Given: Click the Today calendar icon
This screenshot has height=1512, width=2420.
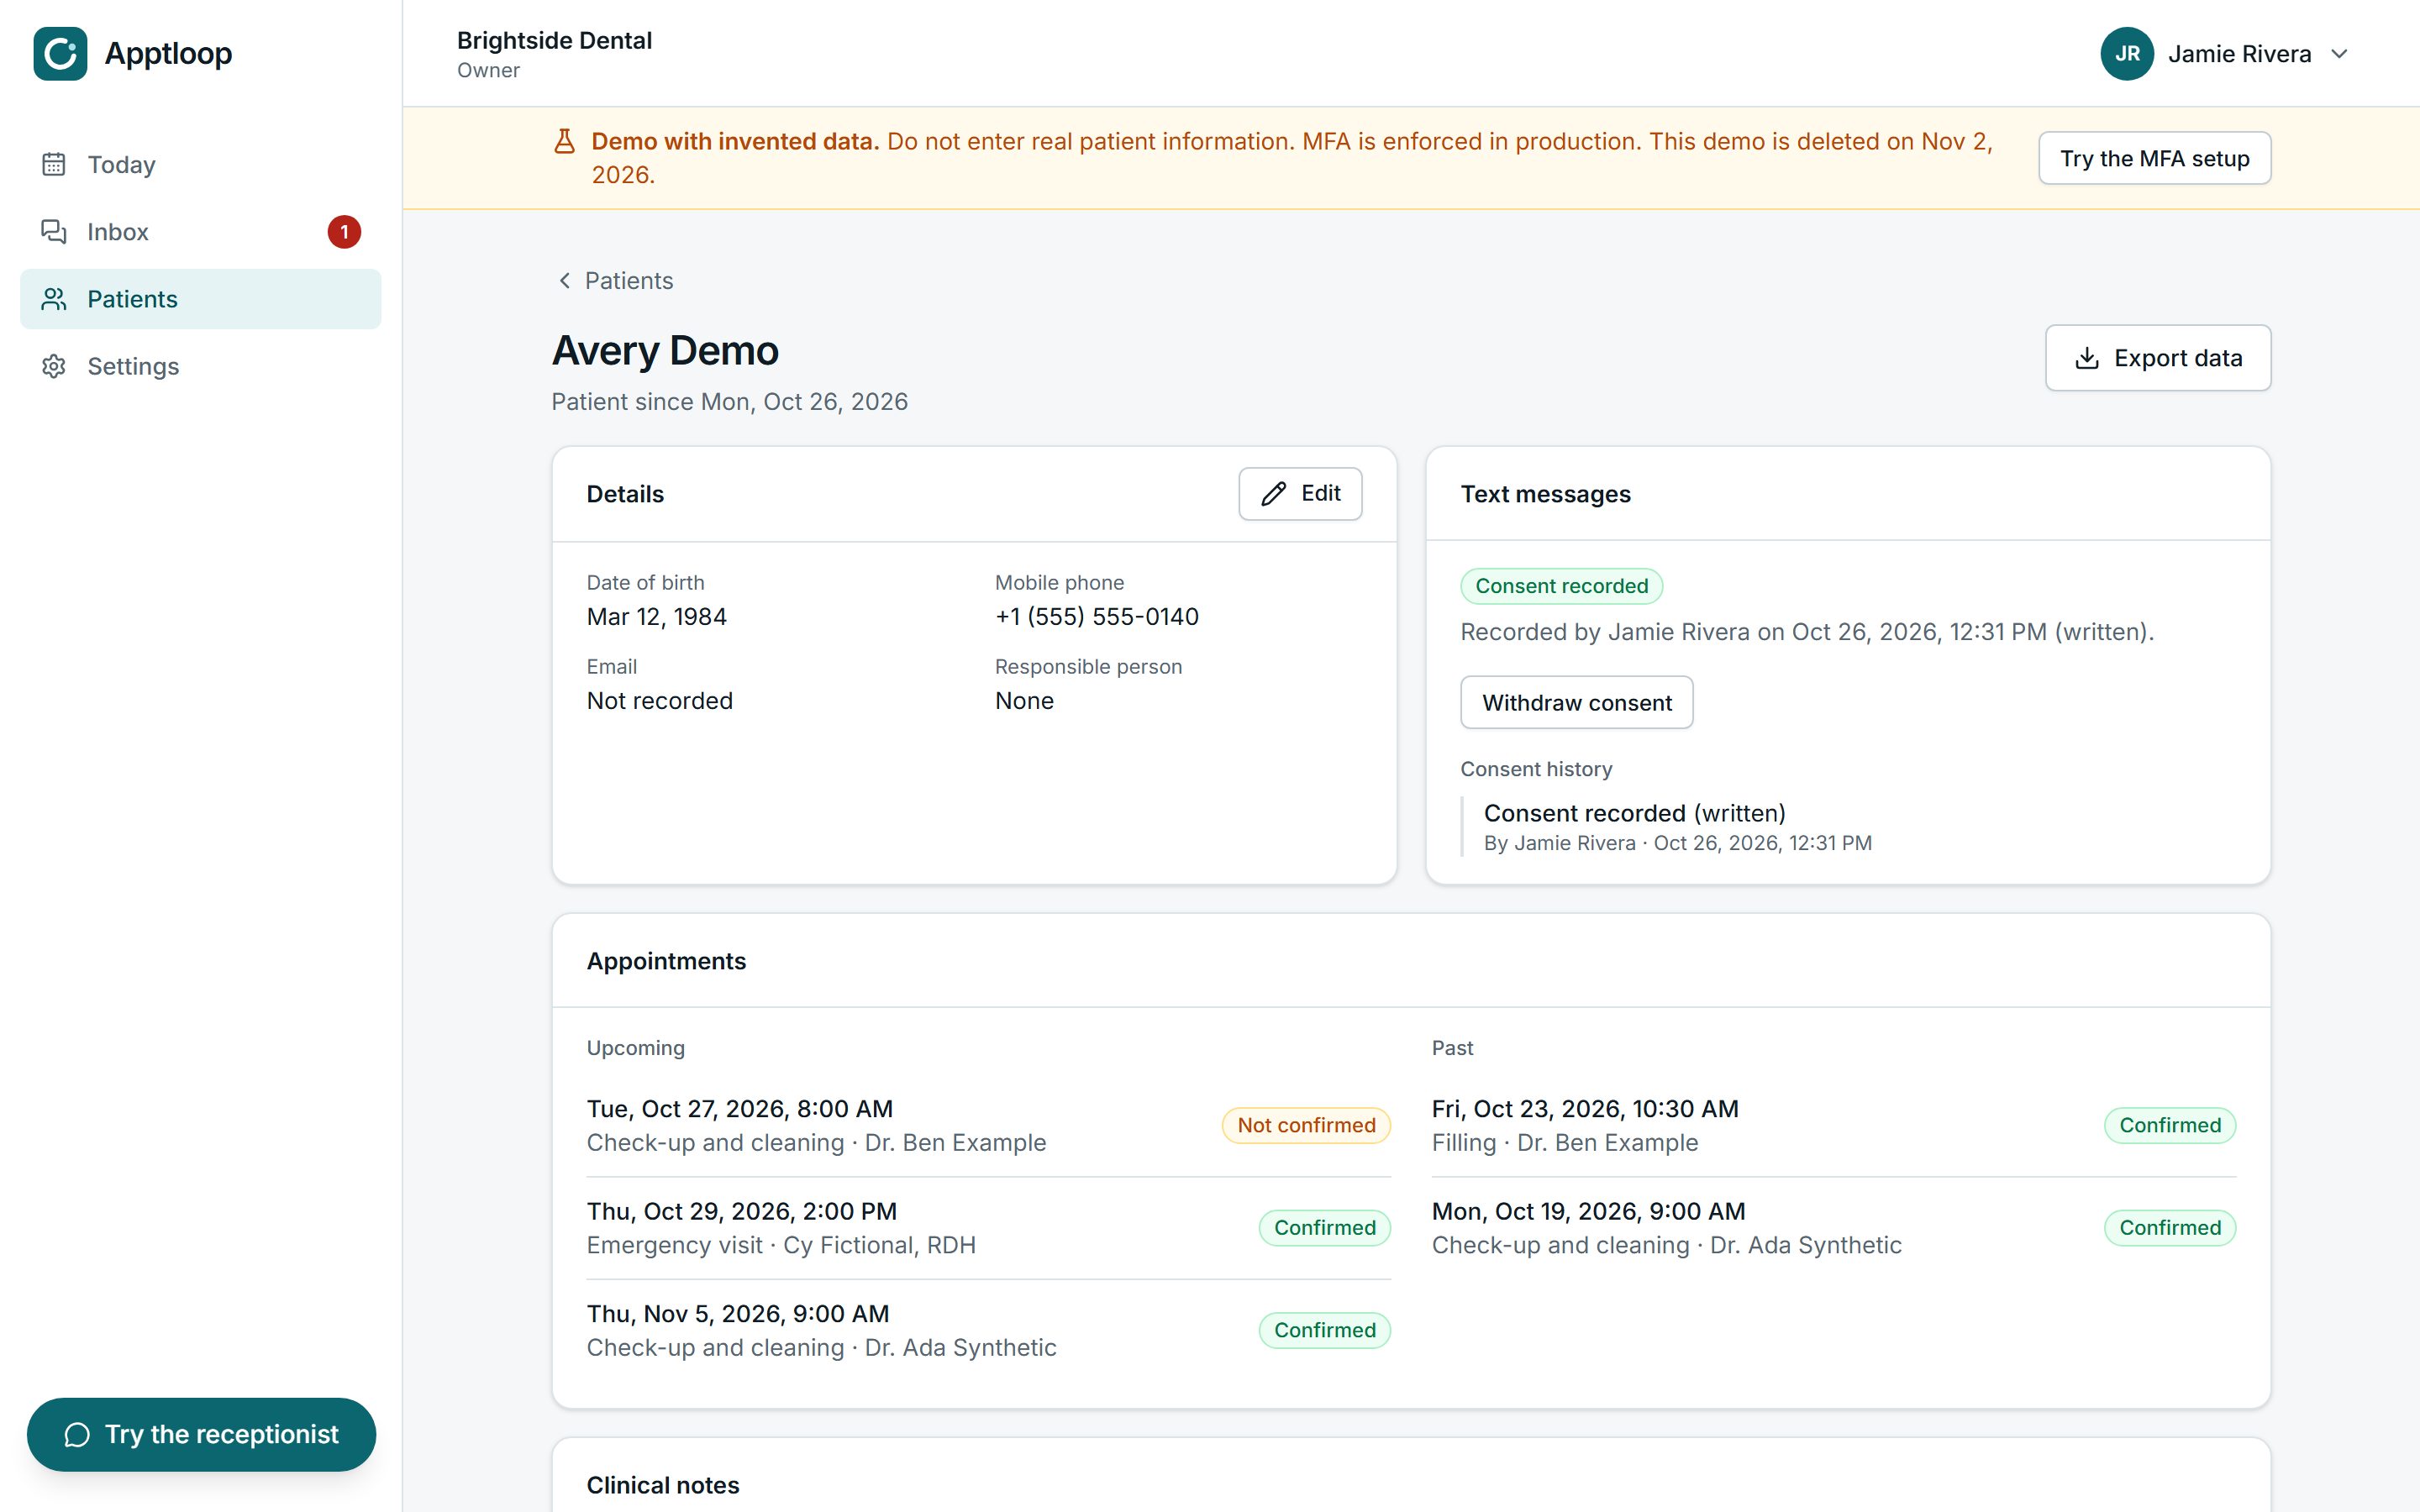Looking at the screenshot, I should pyautogui.click(x=54, y=164).
